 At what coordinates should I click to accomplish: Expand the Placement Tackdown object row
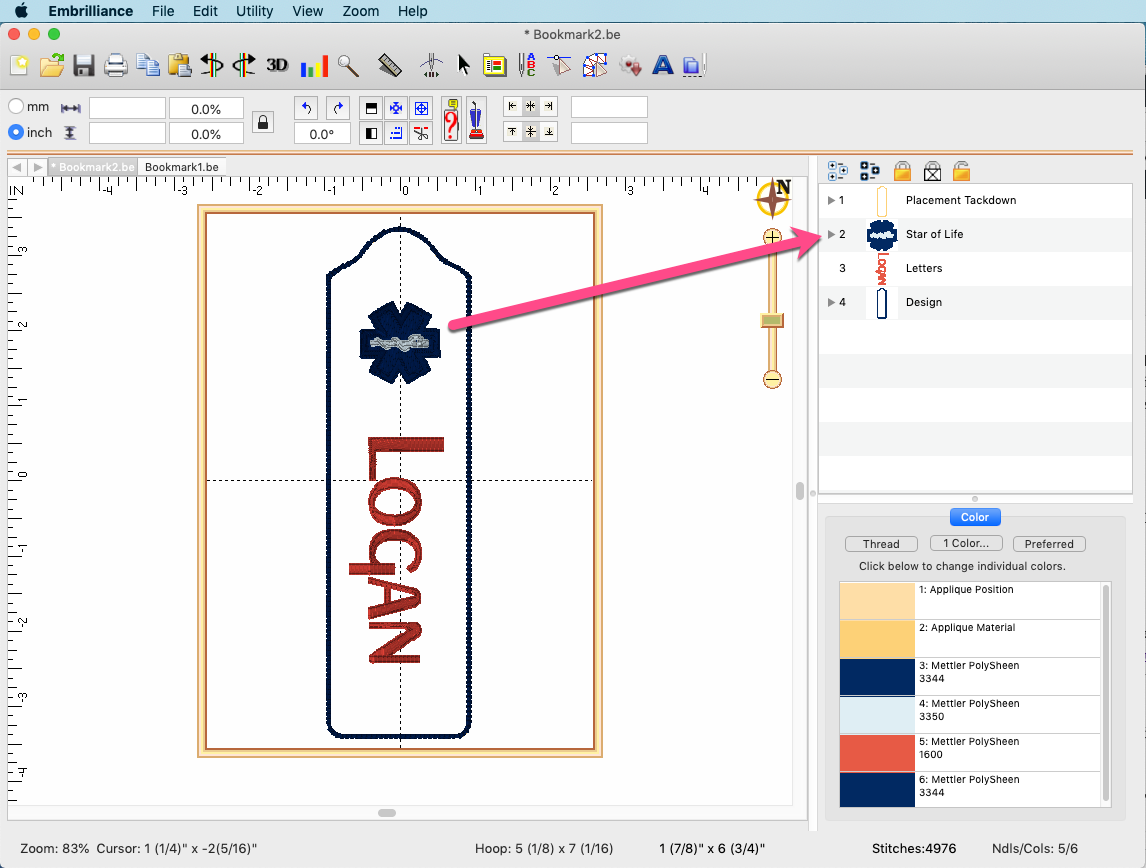831,200
